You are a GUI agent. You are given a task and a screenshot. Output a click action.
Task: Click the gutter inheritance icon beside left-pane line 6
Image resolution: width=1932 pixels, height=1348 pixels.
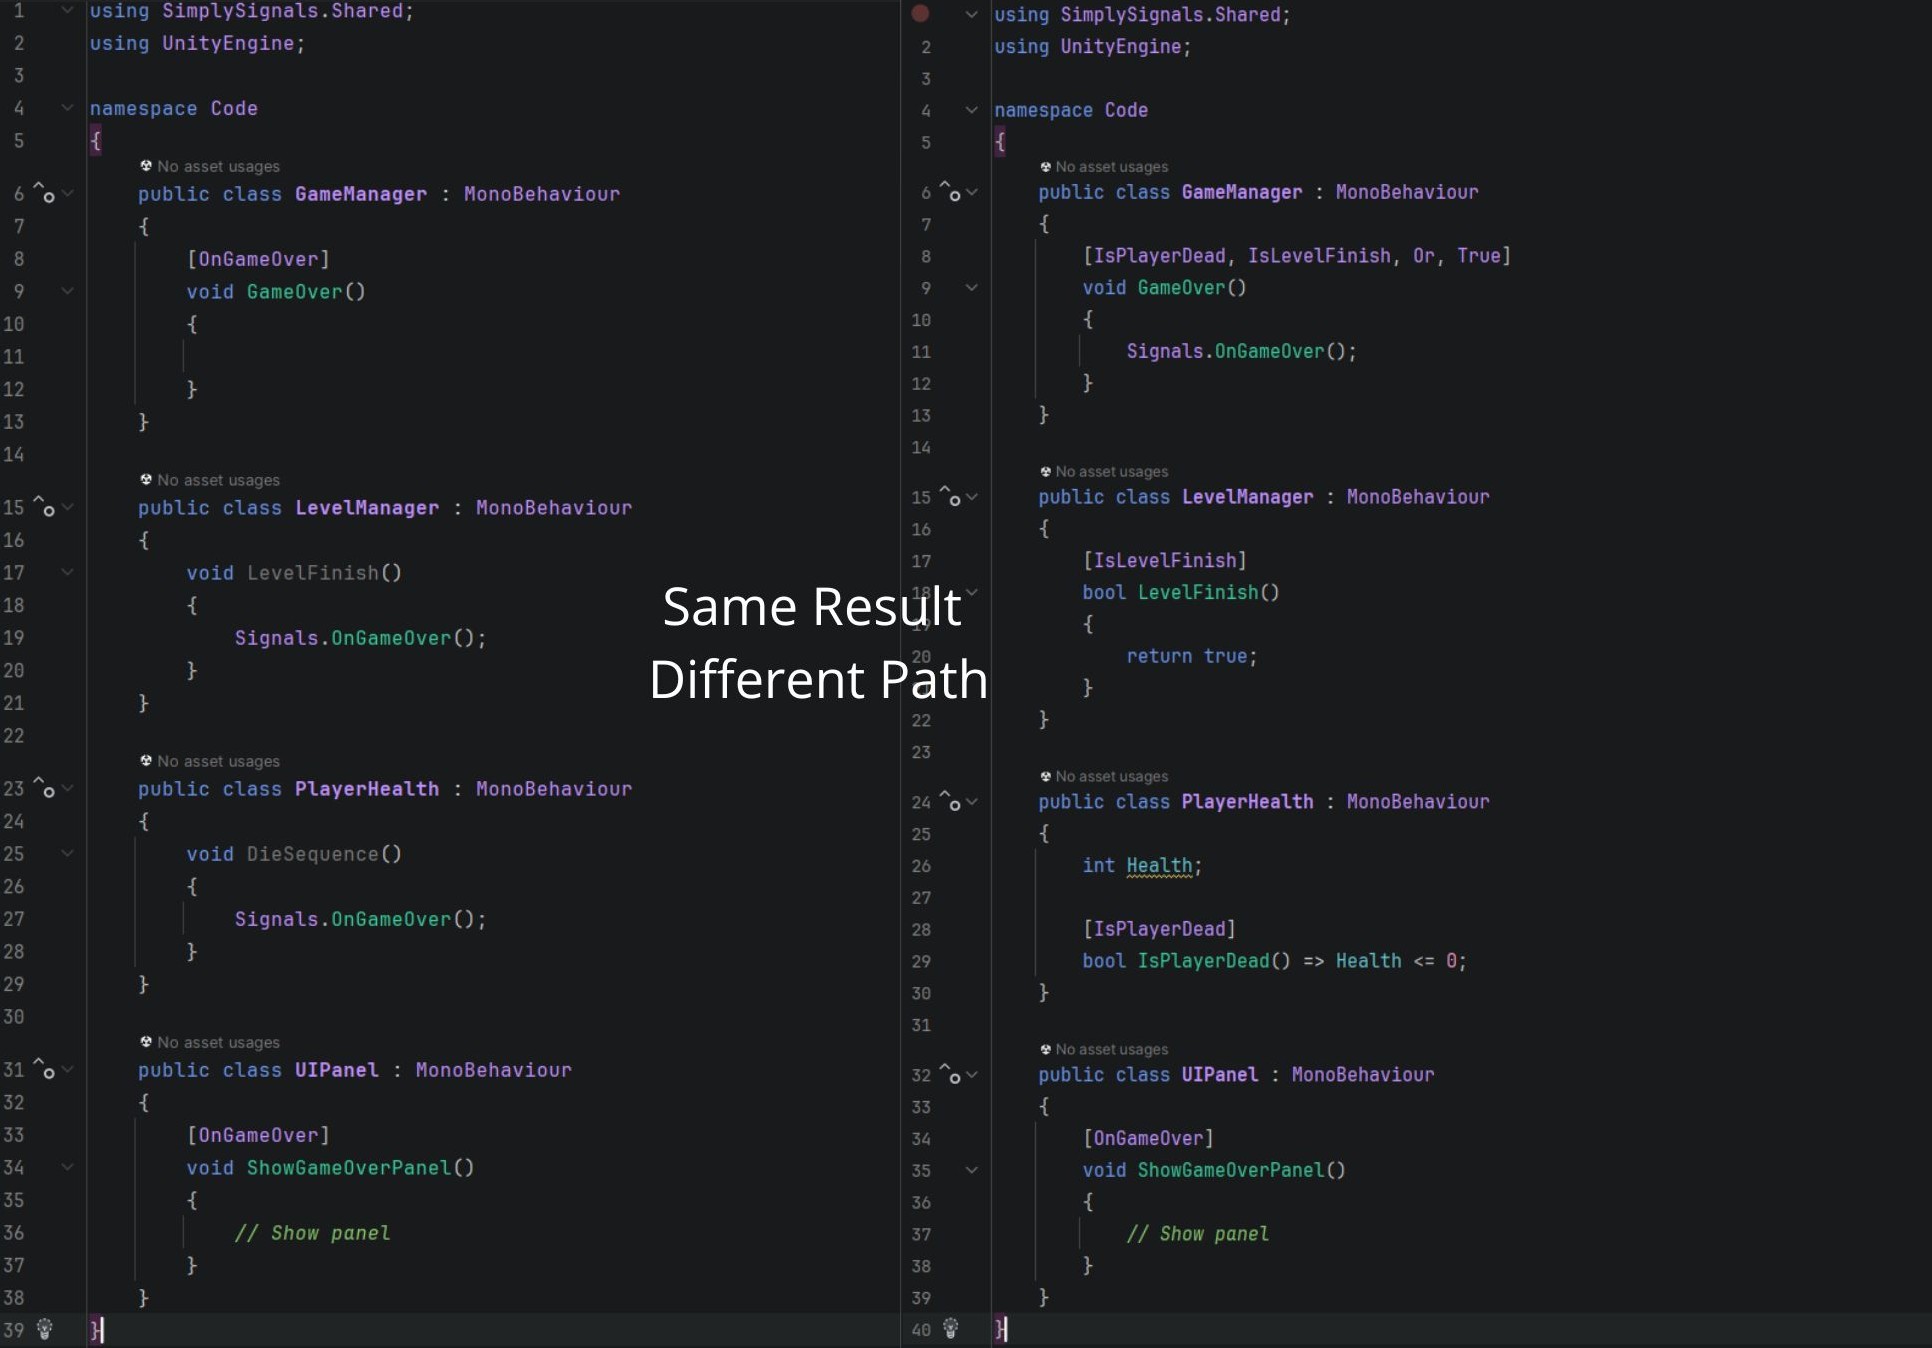click(44, 192)
